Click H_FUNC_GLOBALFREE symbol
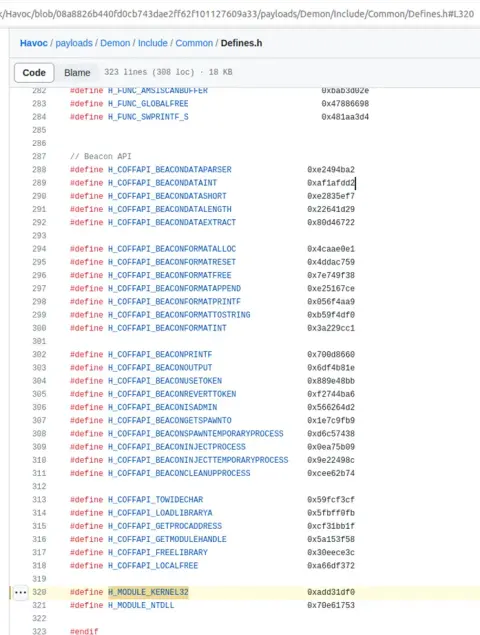 point(148,104)
